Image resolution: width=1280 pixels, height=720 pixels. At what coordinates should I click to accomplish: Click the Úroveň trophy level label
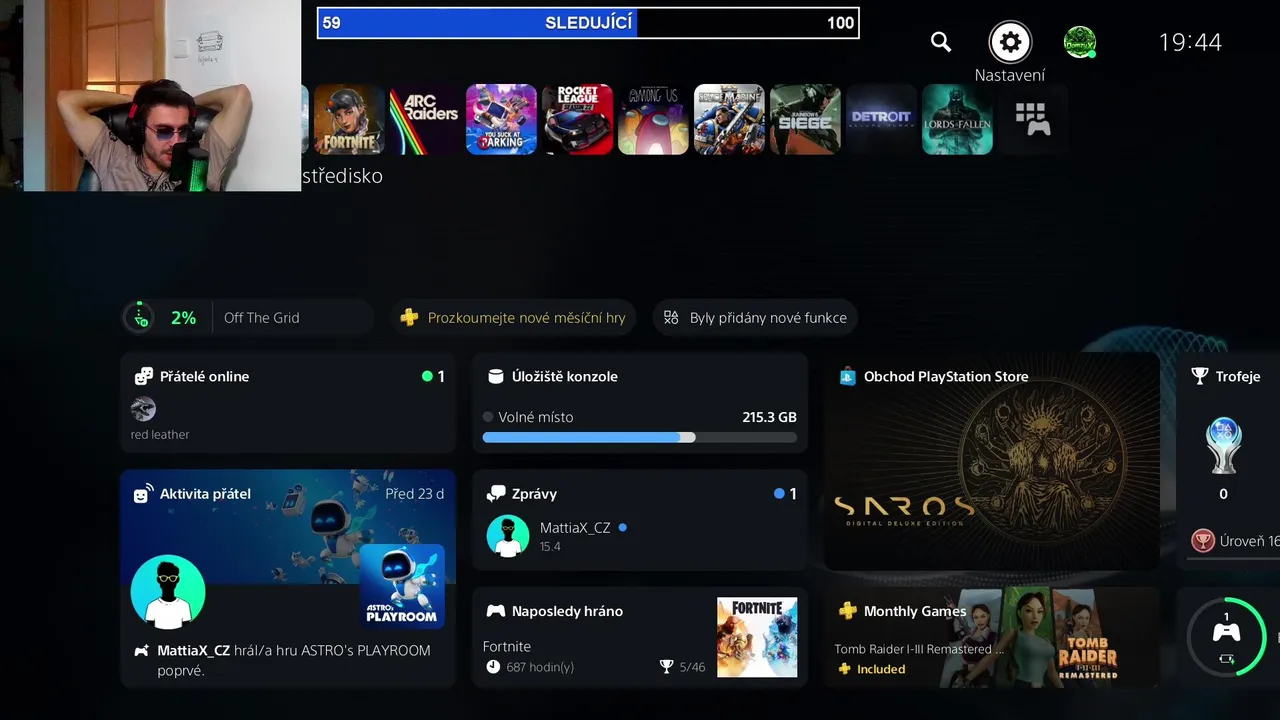1248,541
